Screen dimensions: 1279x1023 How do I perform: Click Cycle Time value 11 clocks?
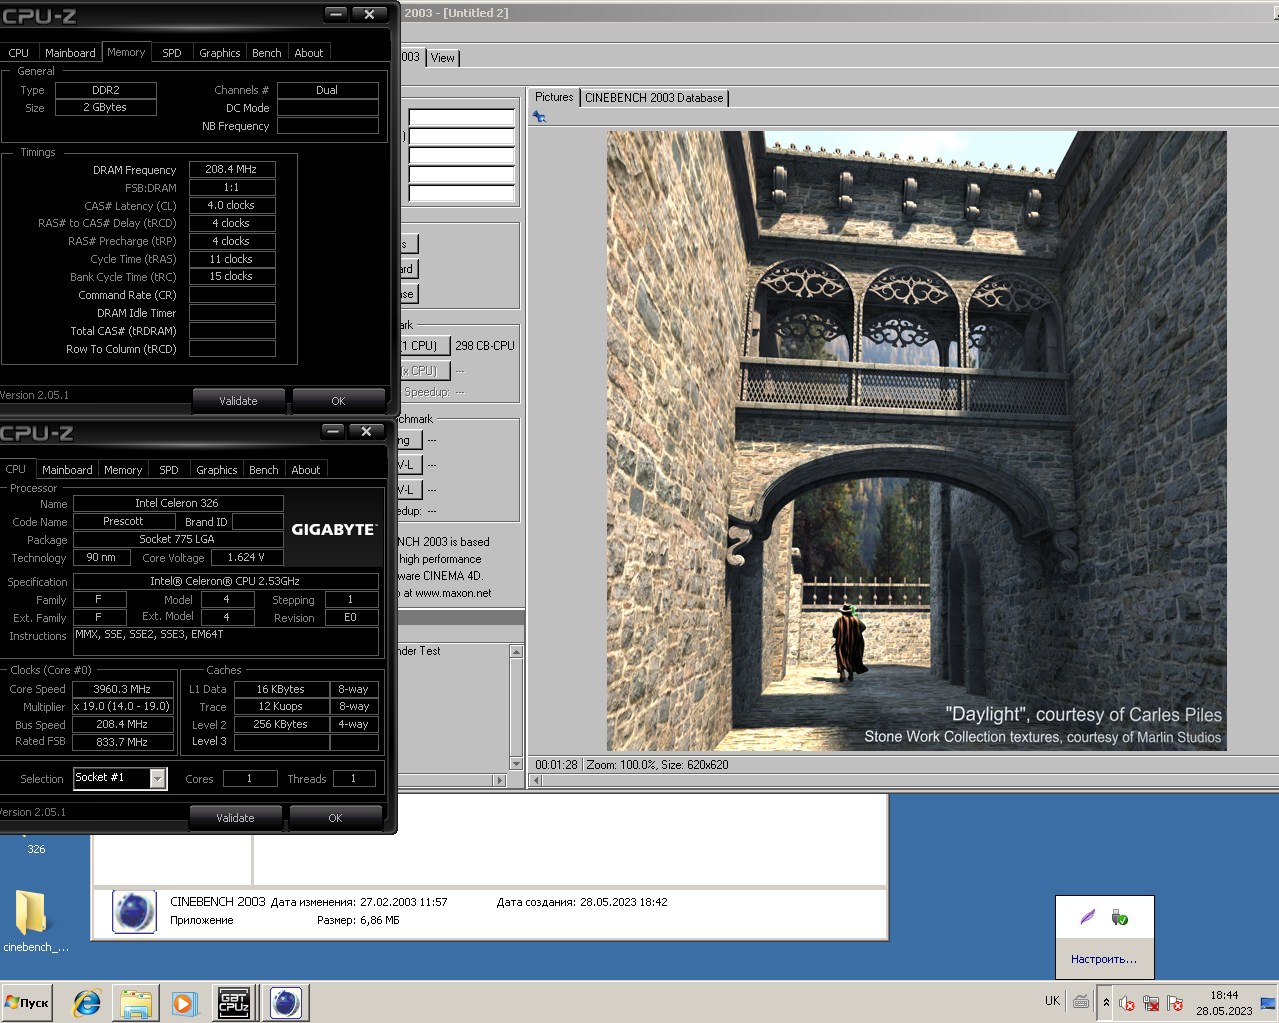(232, 260)
